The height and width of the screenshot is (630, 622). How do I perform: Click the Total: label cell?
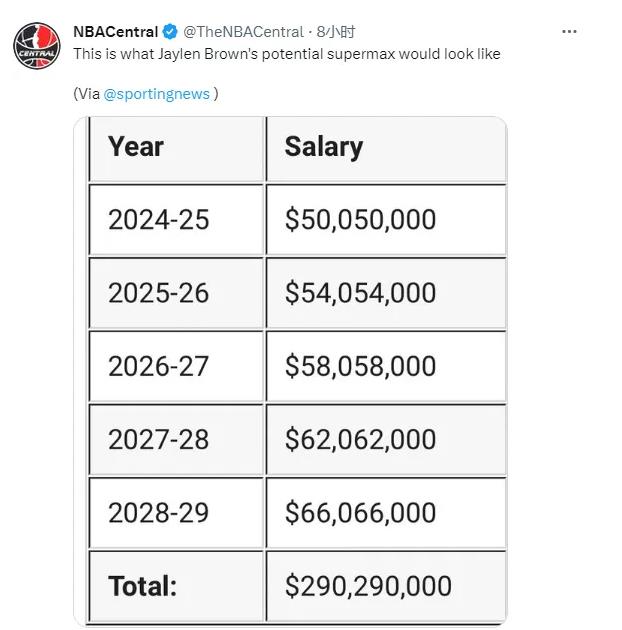pos(176,586)
